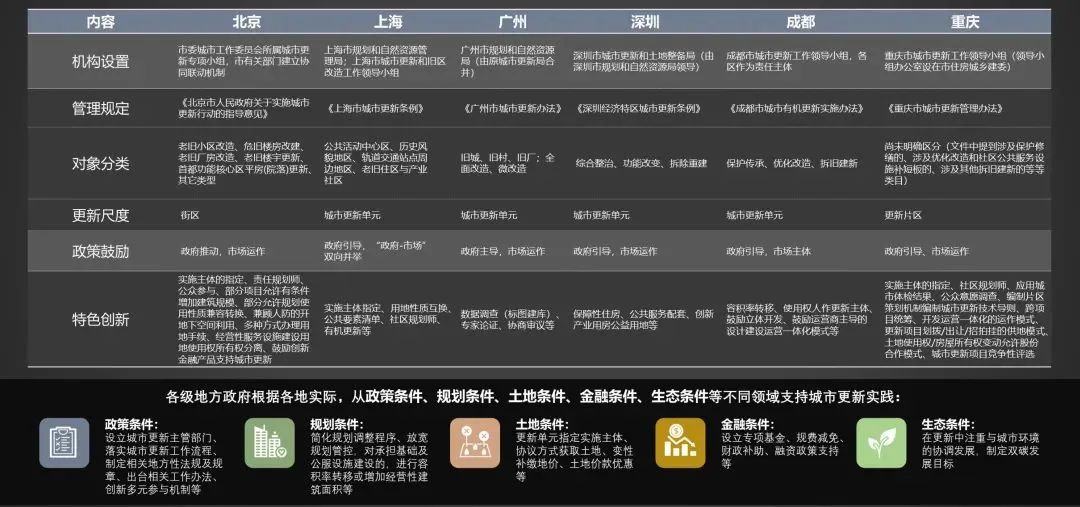Viewport: 1080px width, 507px height.
Task: Click the 金融条件: heading
Action: pyautogui.click(x=747, y=424)
